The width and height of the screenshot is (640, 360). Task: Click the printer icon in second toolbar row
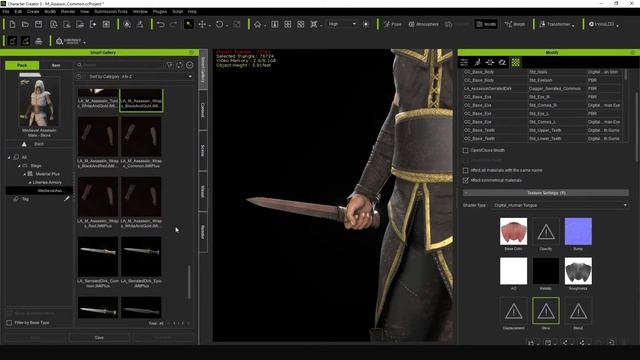click(38, 41)
